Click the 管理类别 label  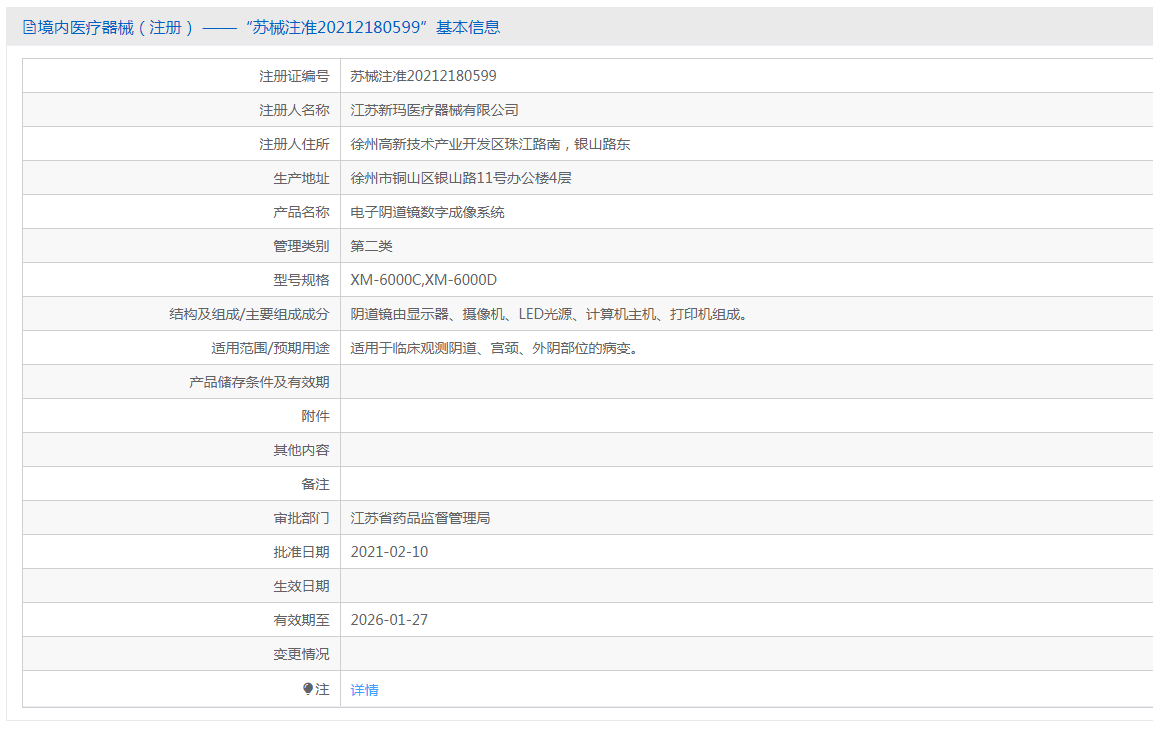[301, 246]
